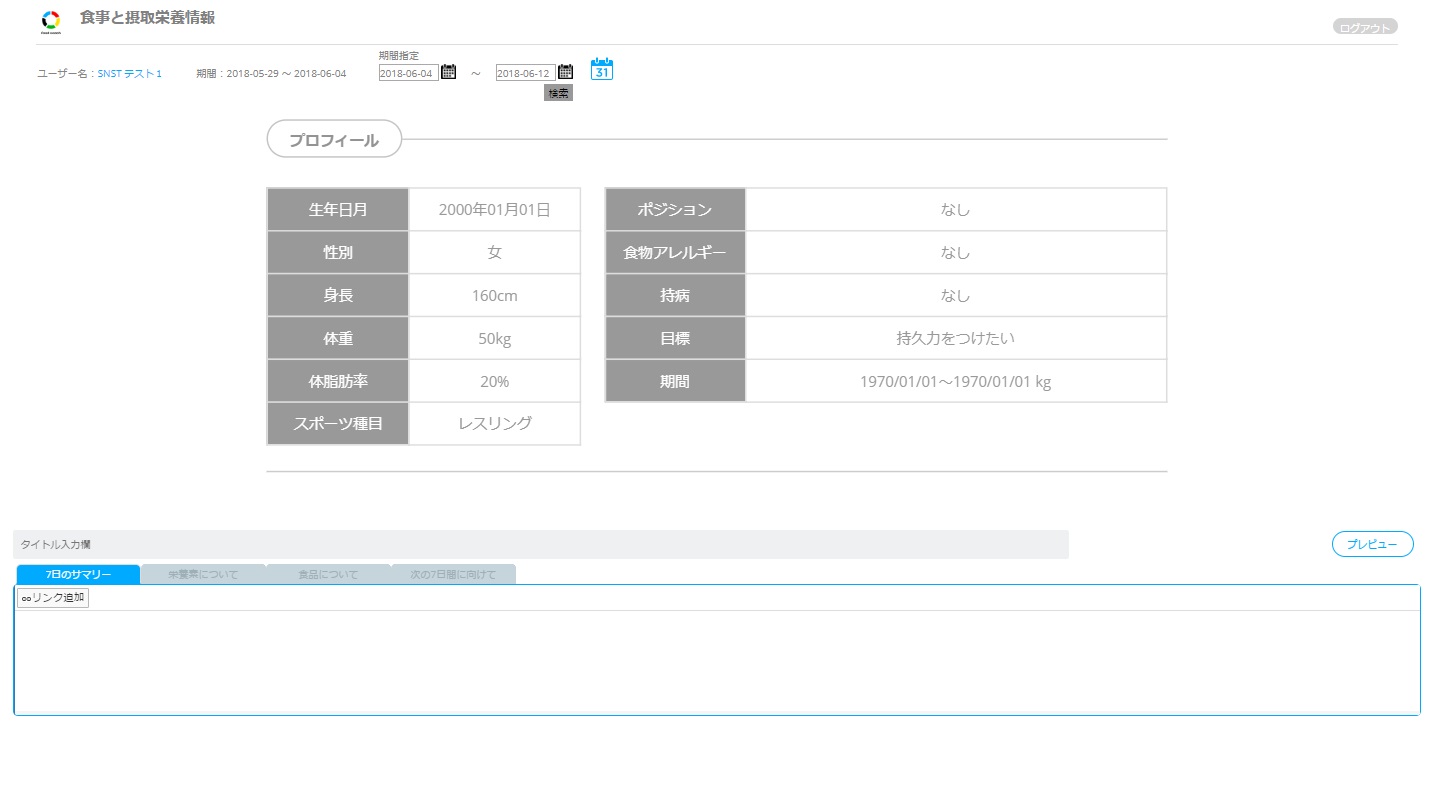Open the 次の7日間に向けて tab
Screen dimensions: 1429x811
click(x=453, y=575)
